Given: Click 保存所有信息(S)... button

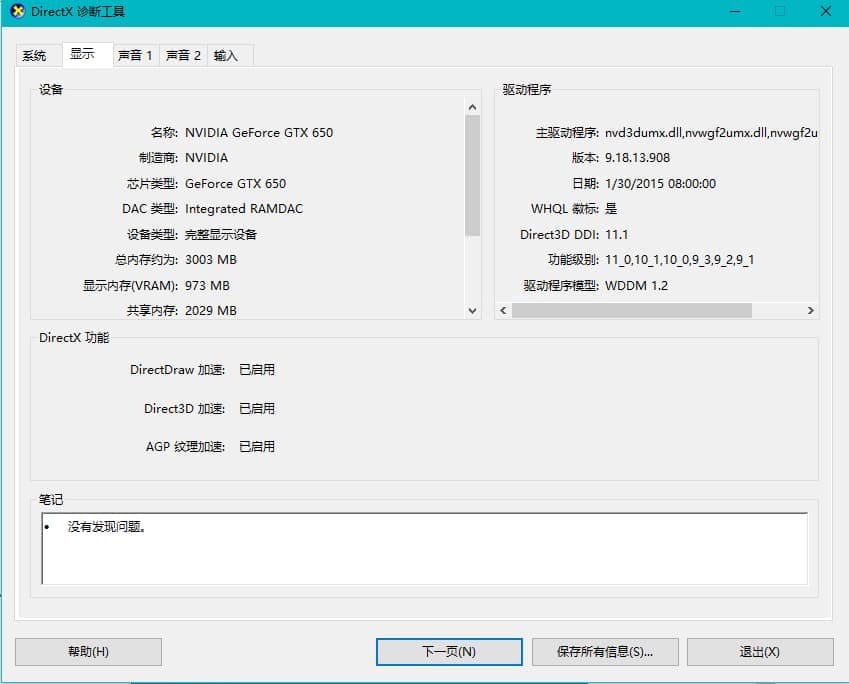Looking at the screenshot, I should (605, 651).
